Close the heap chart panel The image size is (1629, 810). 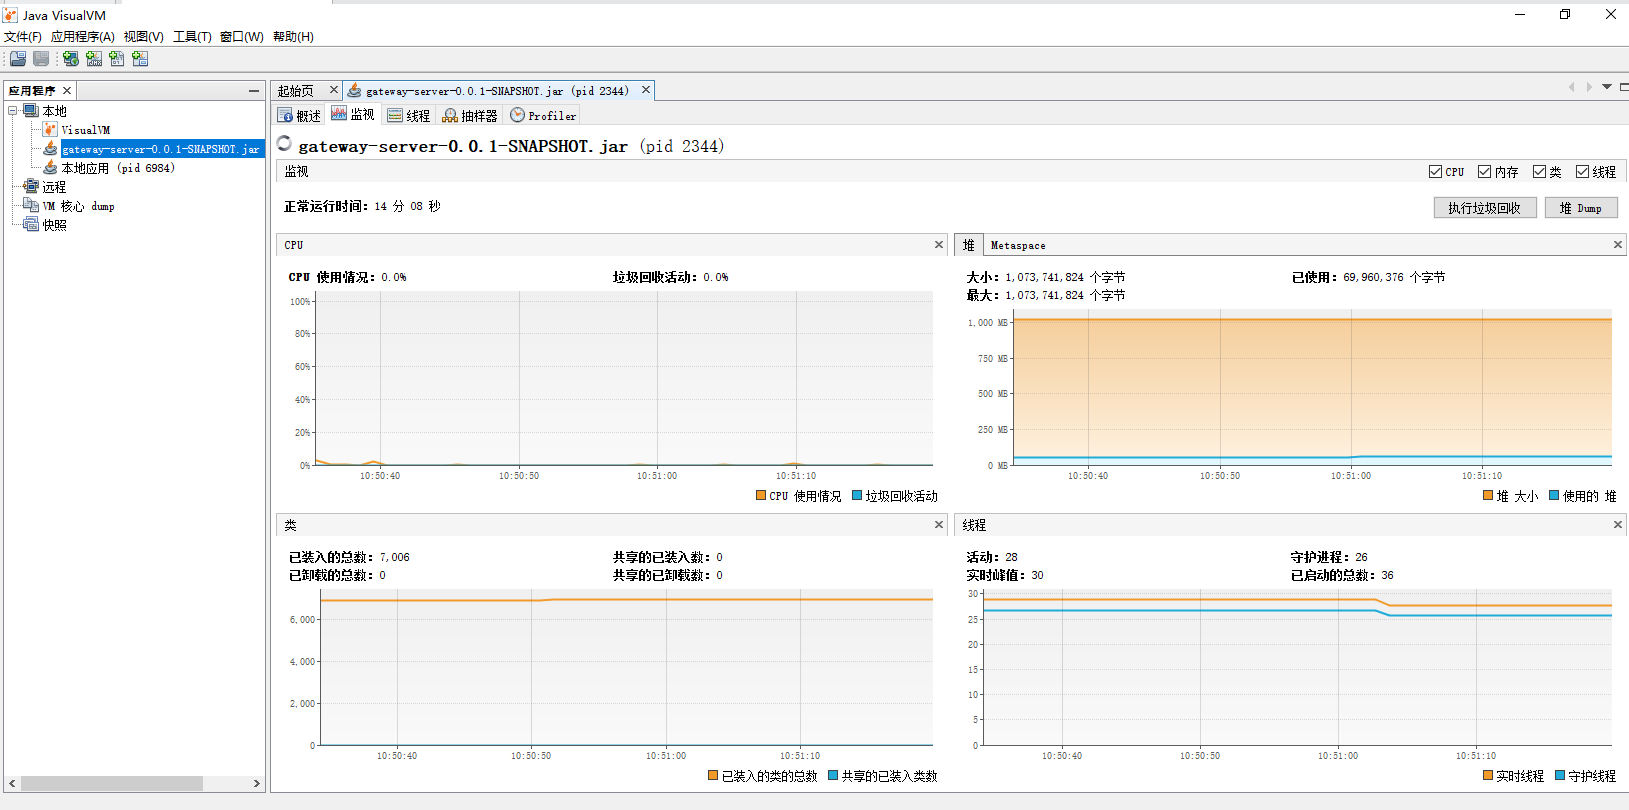1618,244
